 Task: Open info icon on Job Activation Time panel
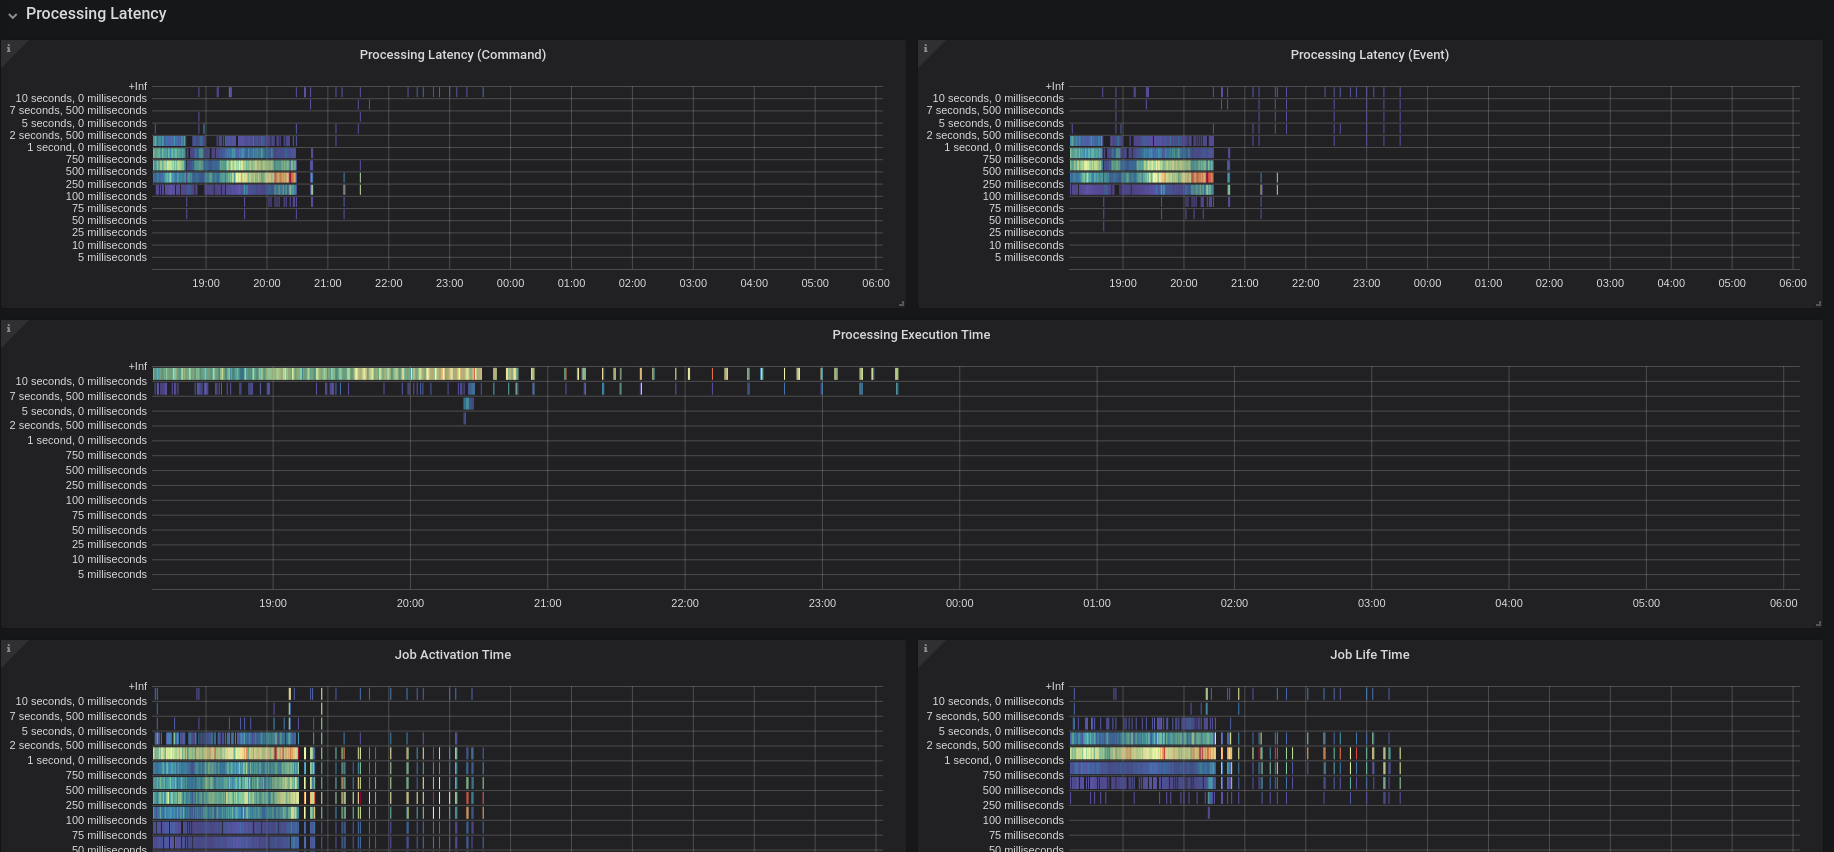pyautogui.click(x=8, y=648)
